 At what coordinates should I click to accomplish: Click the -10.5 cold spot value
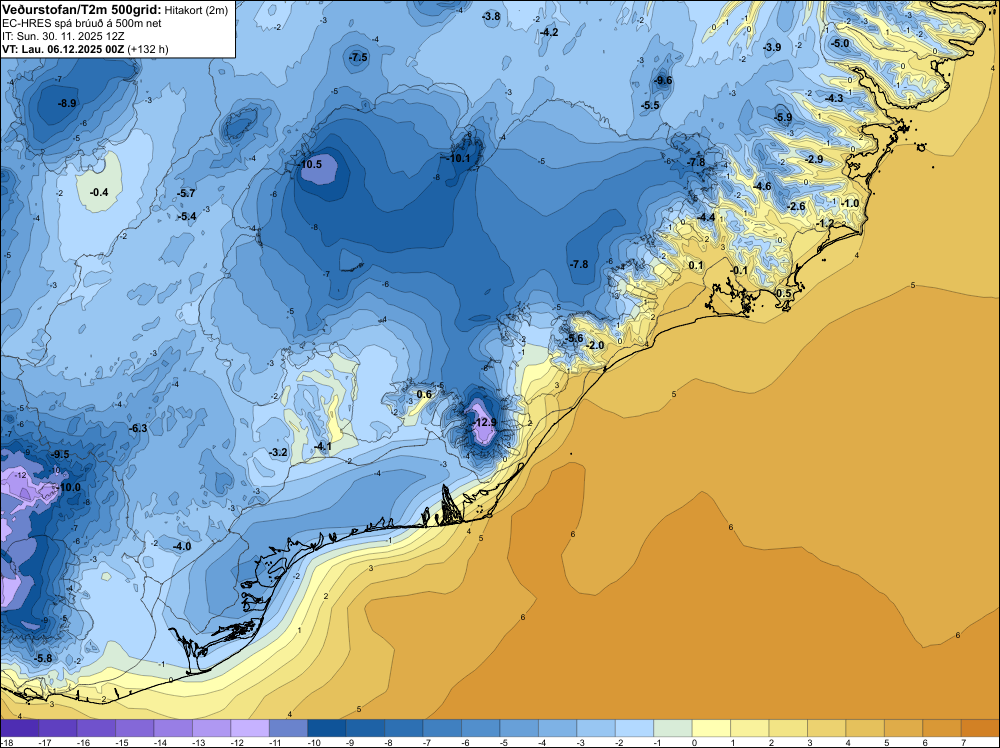310,165
